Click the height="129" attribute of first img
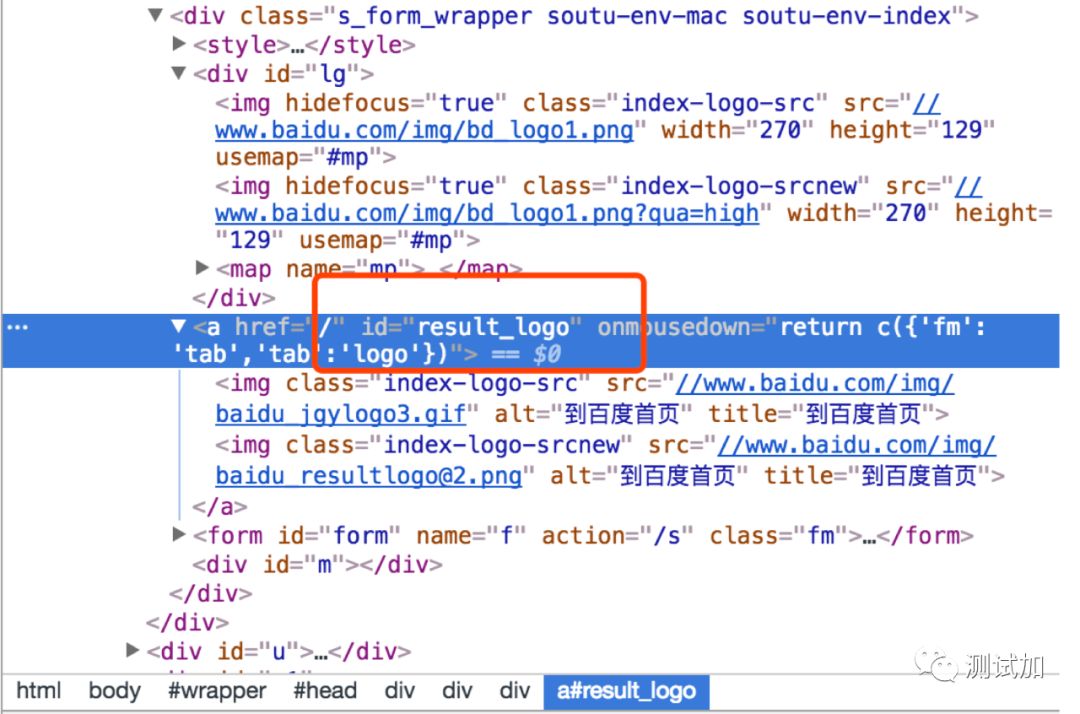Screen dimensions: 1080x714 tap(912, 129)
